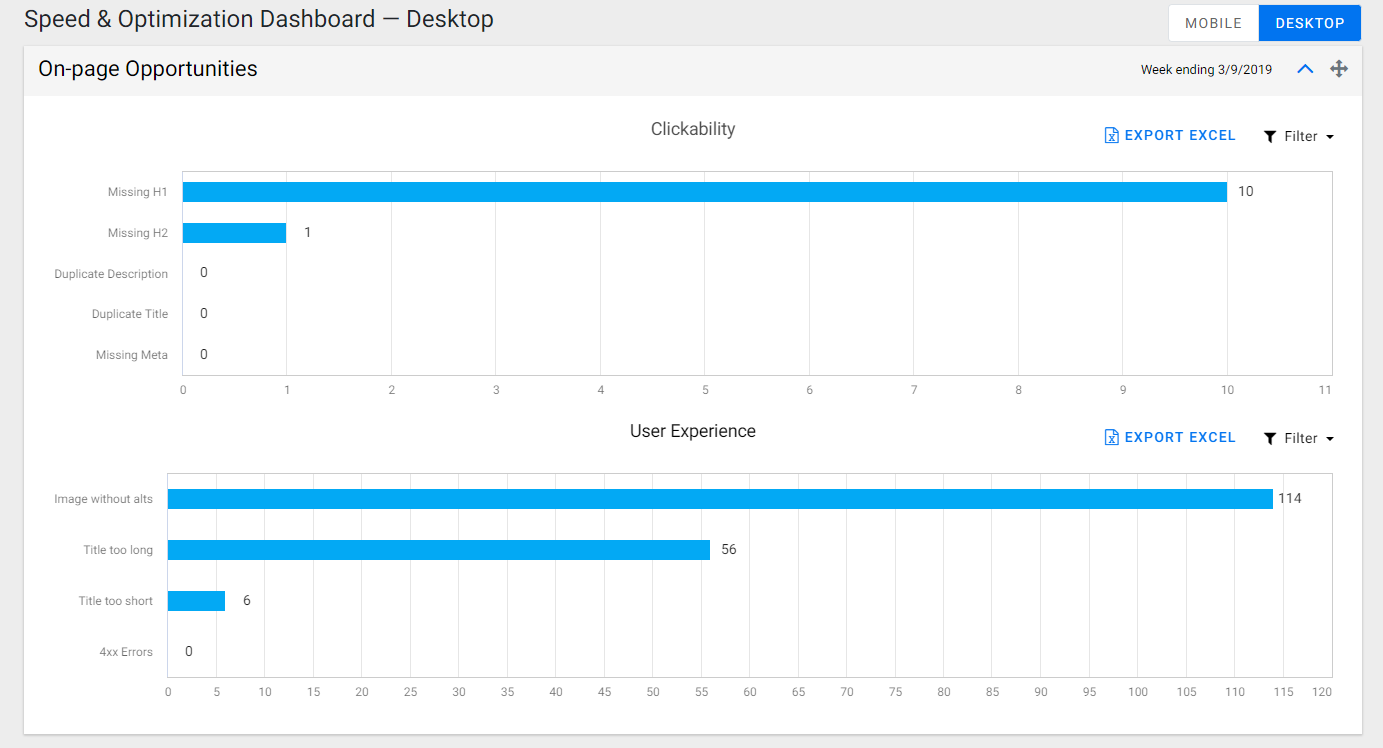Click the funnel icon beside User Experience Filter

[1270, 438]
